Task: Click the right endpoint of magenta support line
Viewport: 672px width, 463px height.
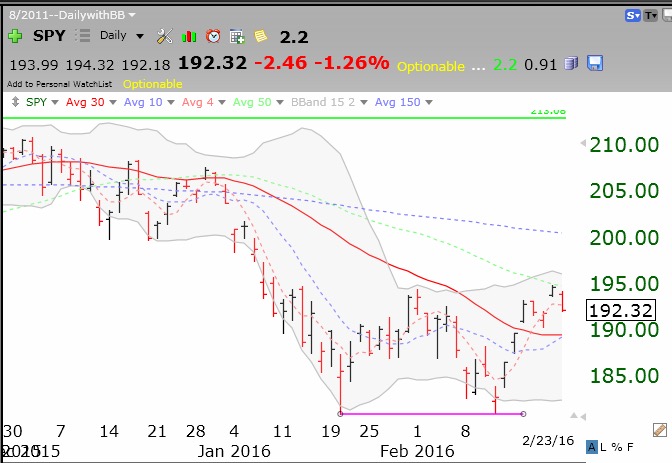Action: 523,414
